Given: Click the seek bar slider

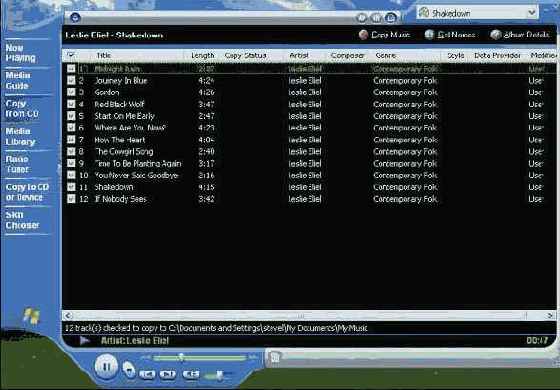Looking at the screenshot, I should 181,357.
